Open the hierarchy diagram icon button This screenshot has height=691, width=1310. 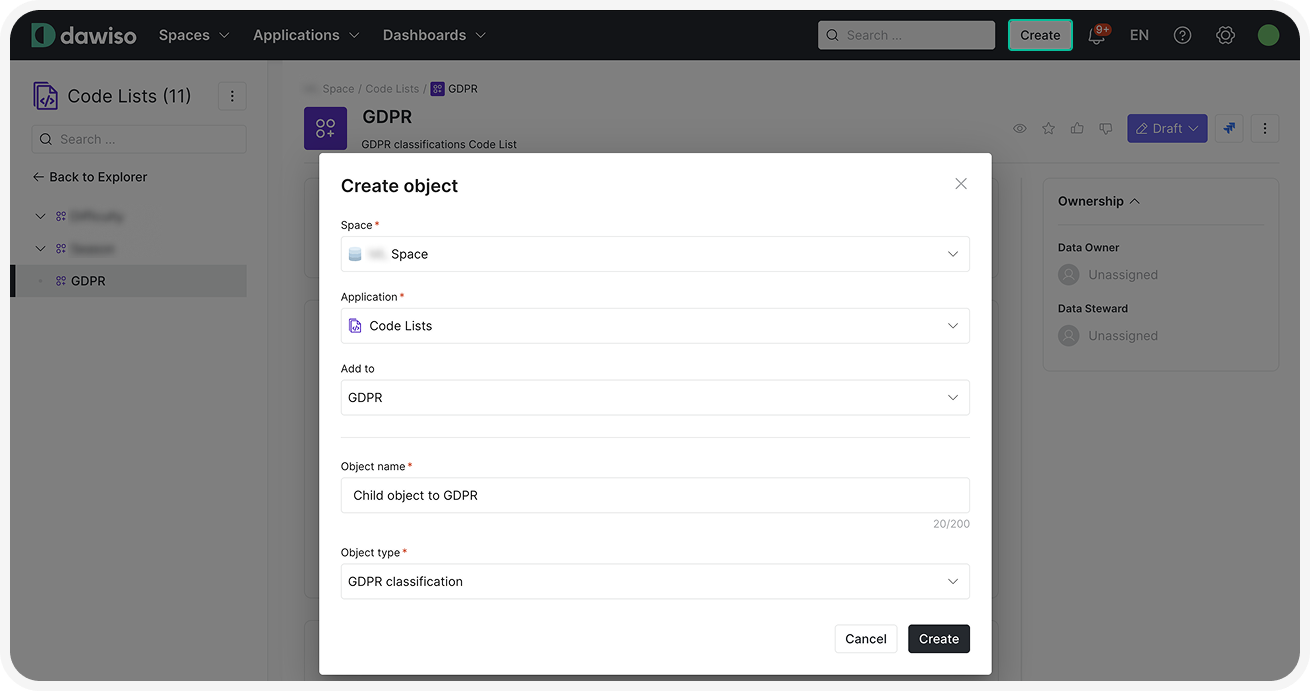point(1229,128)
